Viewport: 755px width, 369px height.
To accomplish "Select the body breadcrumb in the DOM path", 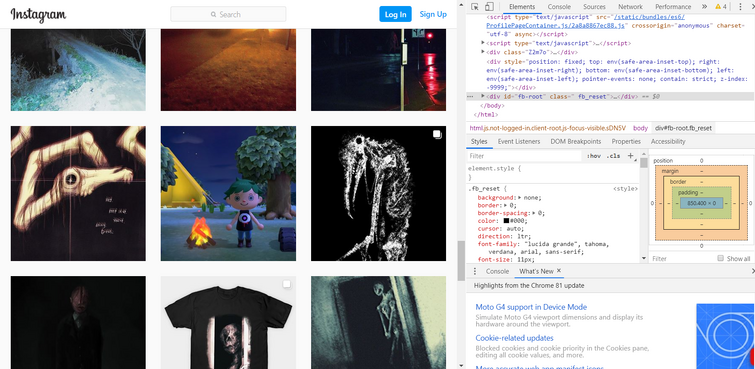I will point(640,128).
